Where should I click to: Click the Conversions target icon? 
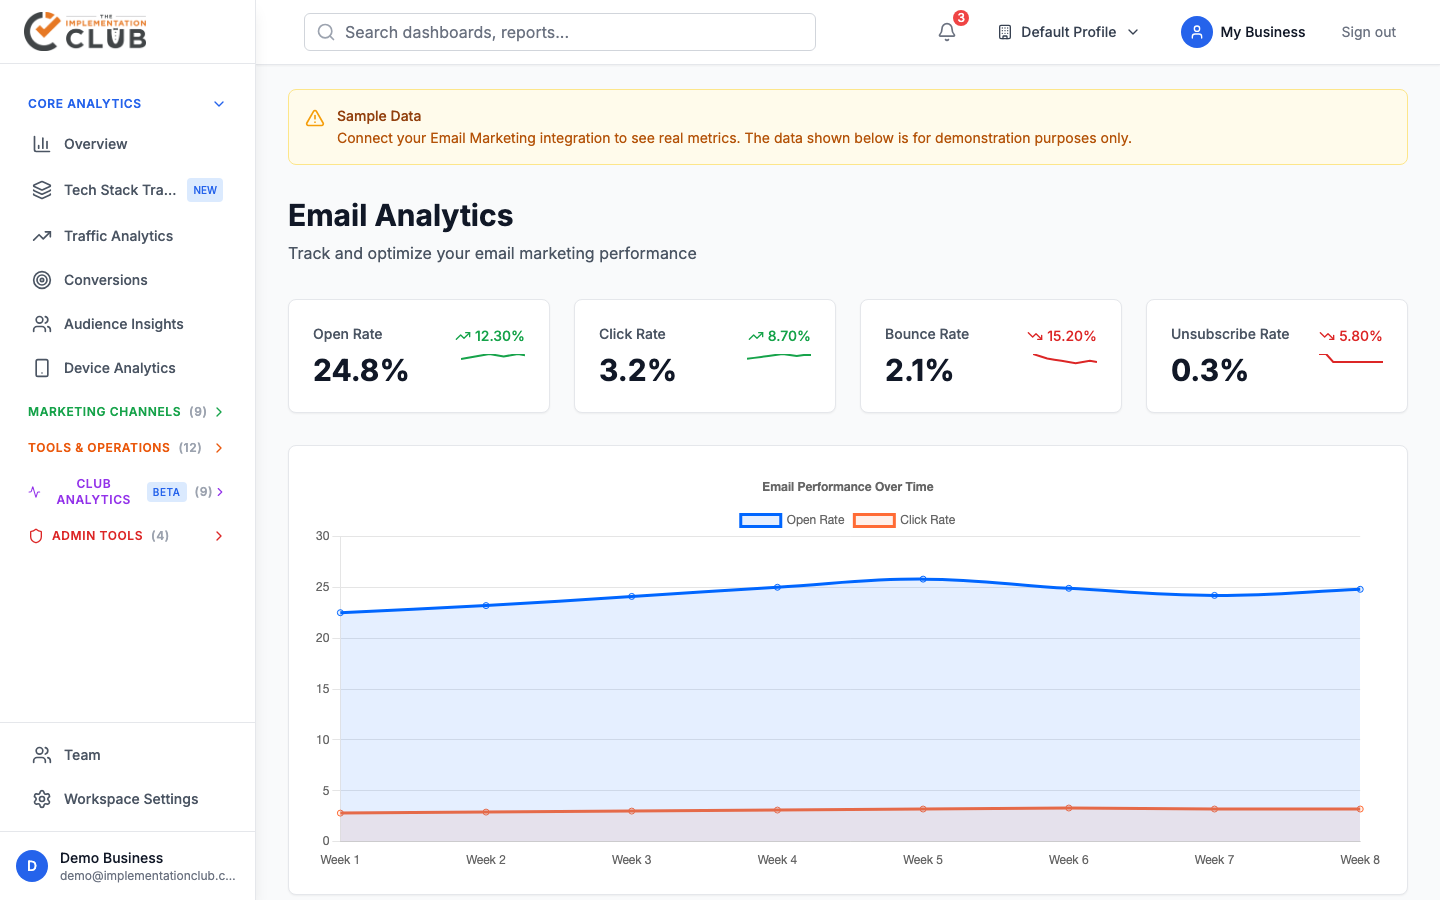pyautogui.click(x=42, y=280)
